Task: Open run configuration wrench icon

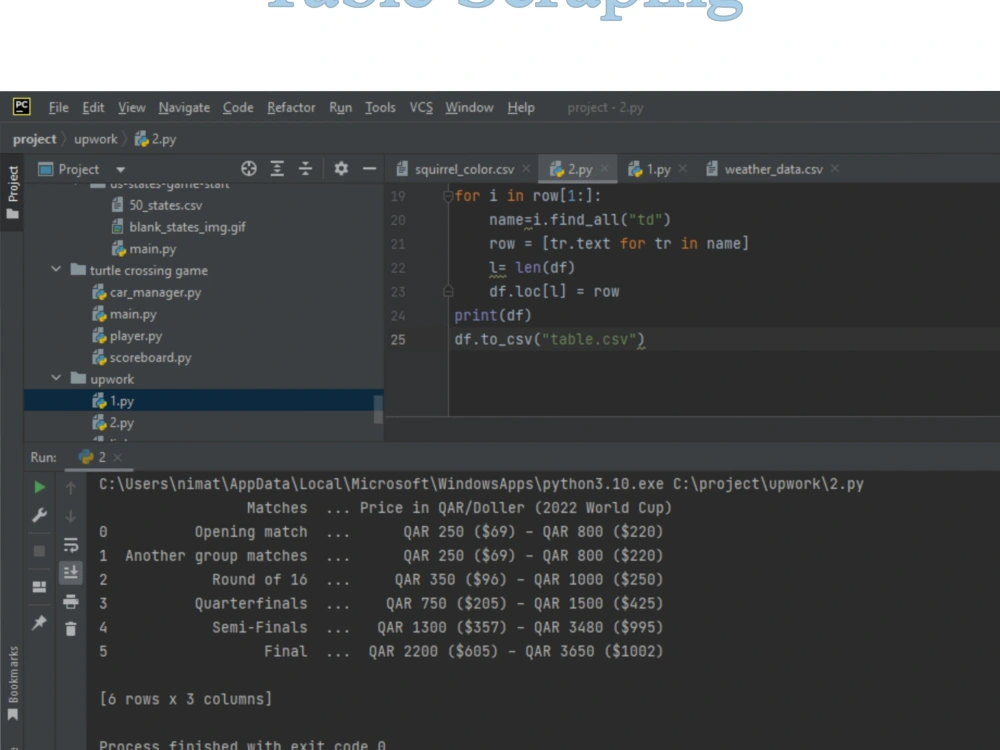Action: click(40, 515)
